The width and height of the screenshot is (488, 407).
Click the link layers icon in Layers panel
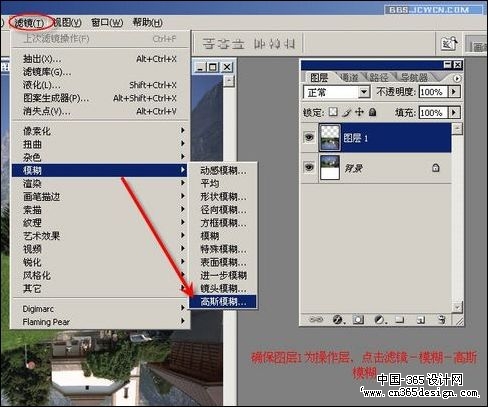pos(316,320)
